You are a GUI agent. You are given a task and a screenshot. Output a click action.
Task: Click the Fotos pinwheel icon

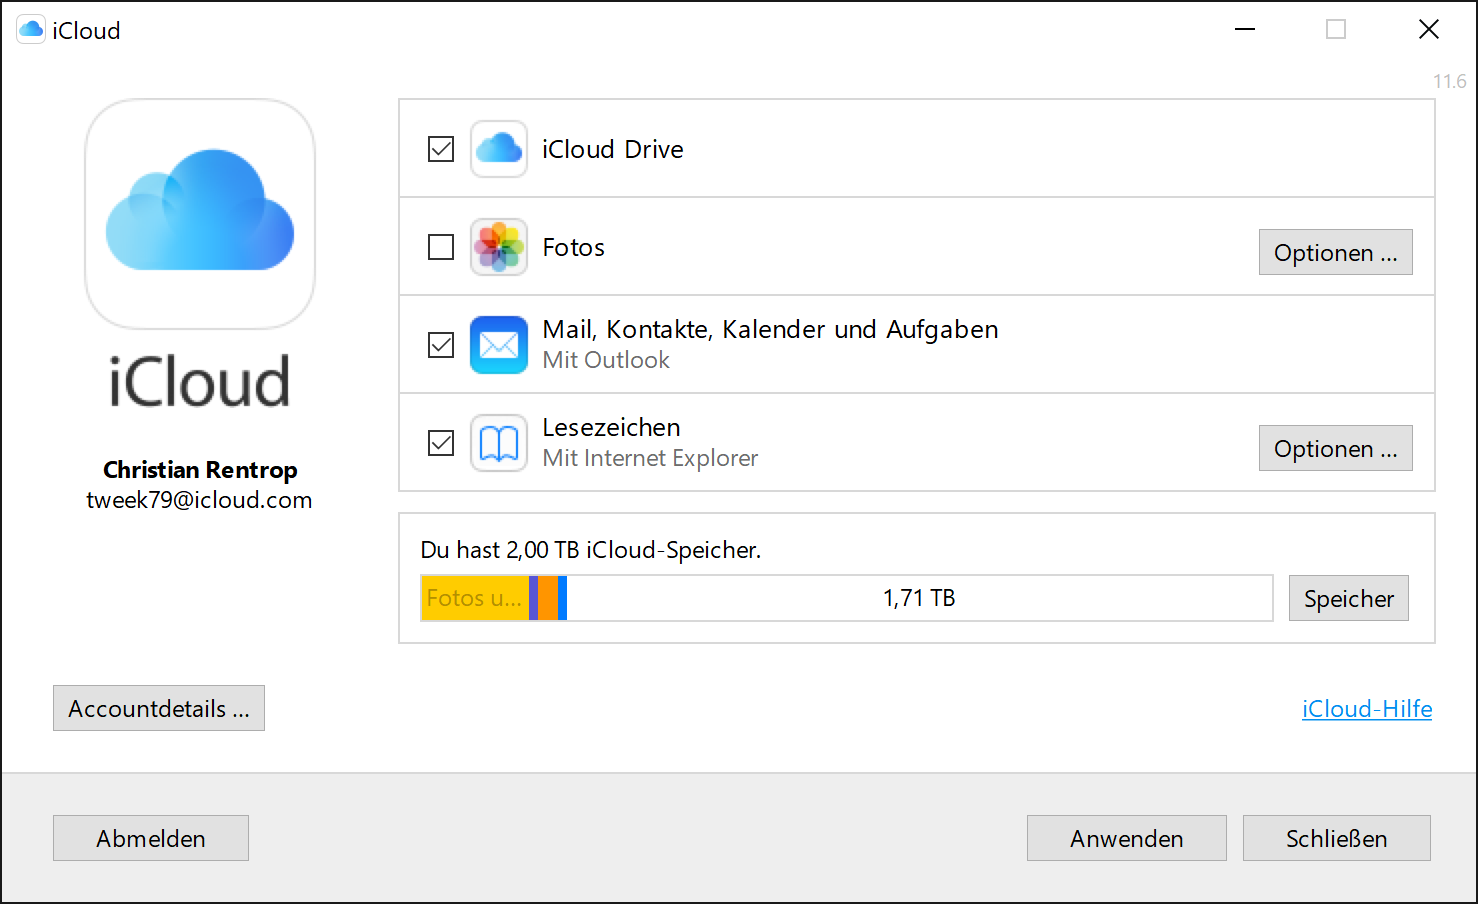pos(499,247)
